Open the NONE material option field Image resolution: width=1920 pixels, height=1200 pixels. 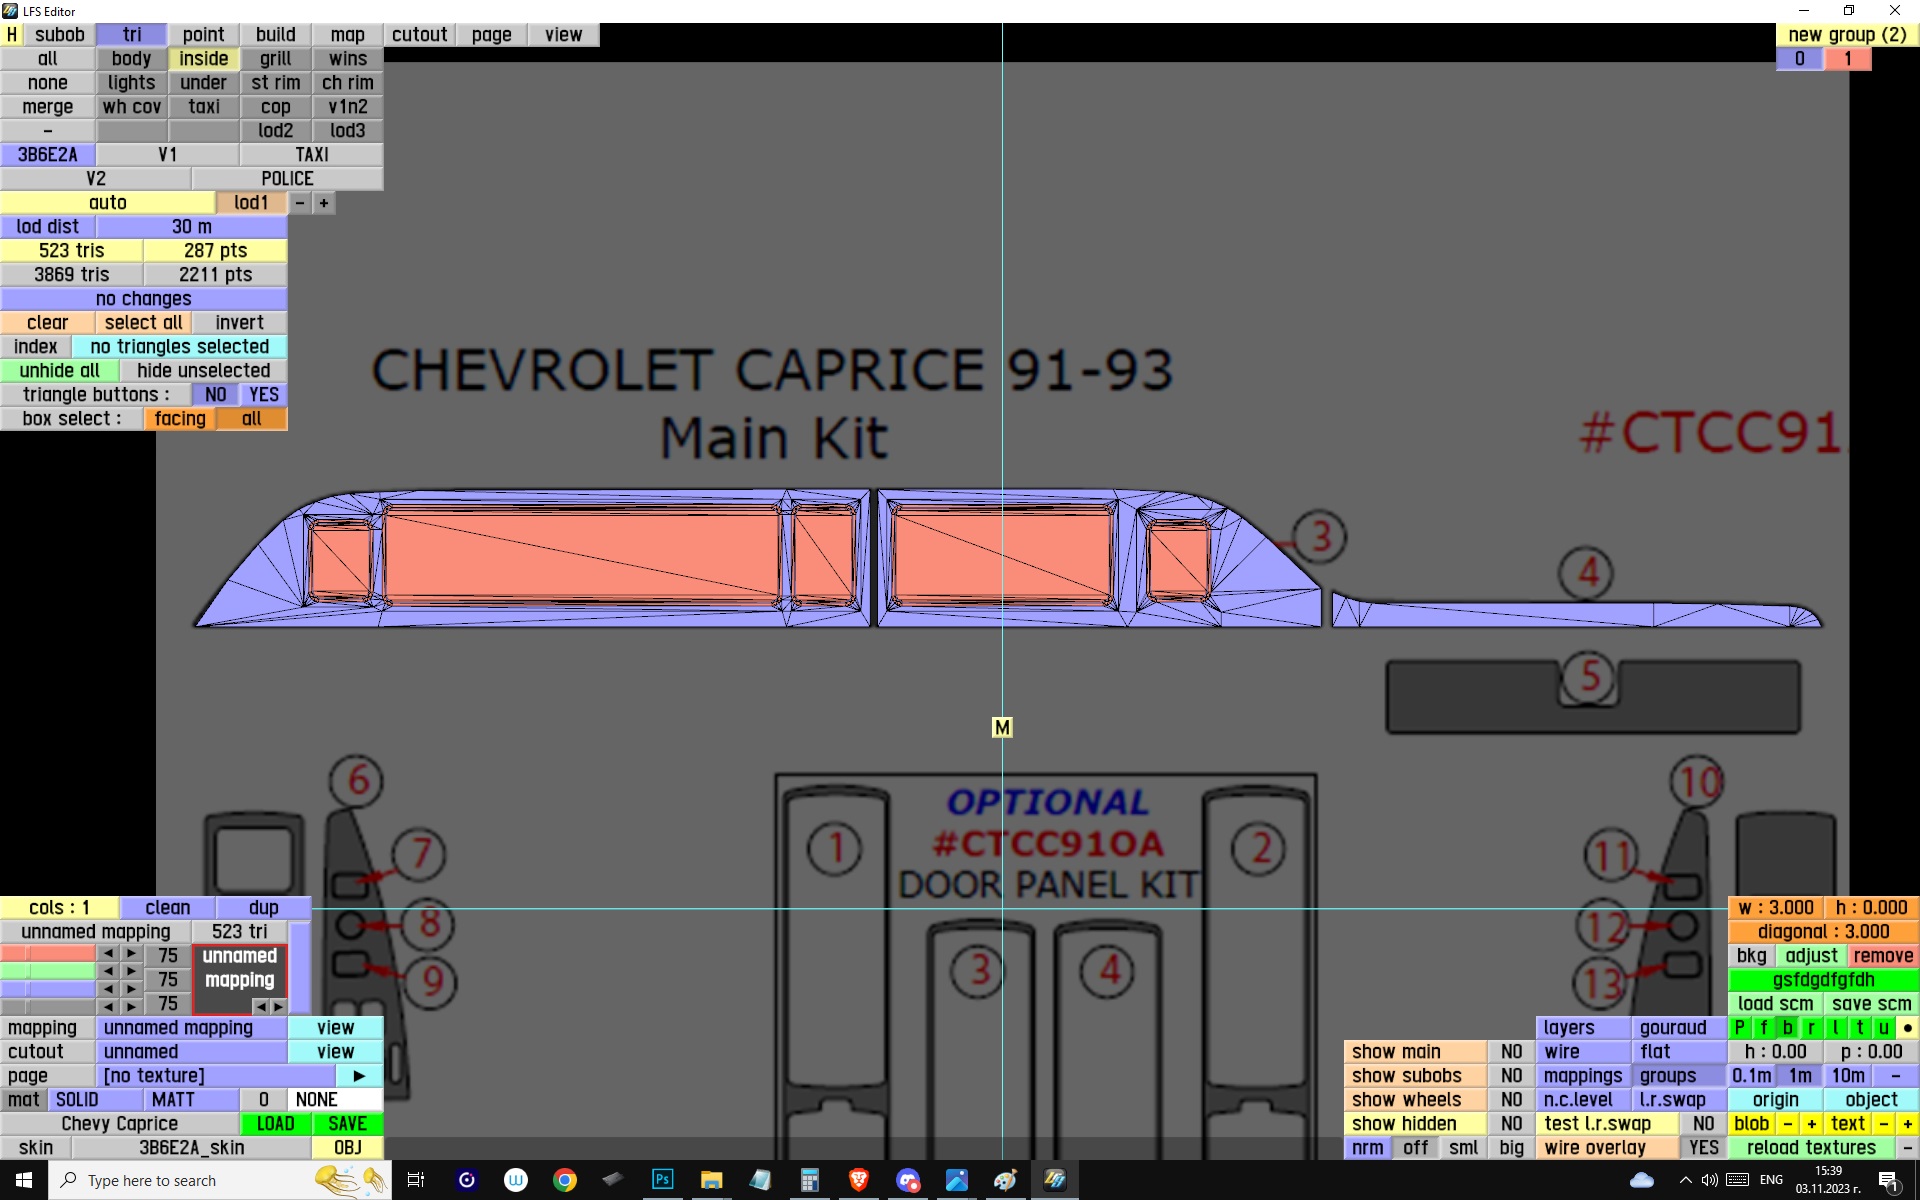point(316,1100)
